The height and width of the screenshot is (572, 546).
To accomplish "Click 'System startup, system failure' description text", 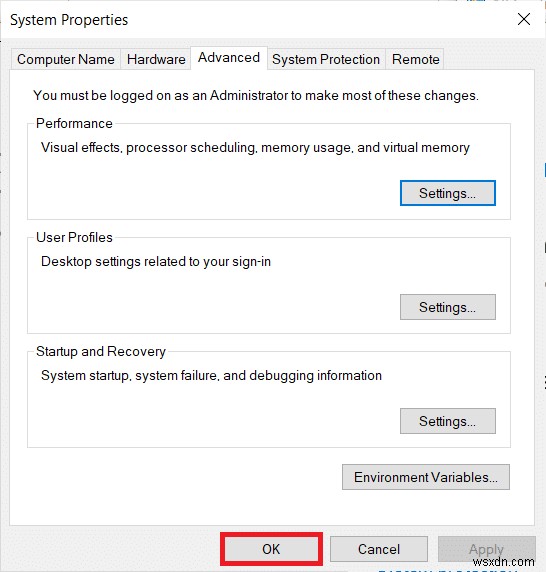I will [x=211, y=376].
